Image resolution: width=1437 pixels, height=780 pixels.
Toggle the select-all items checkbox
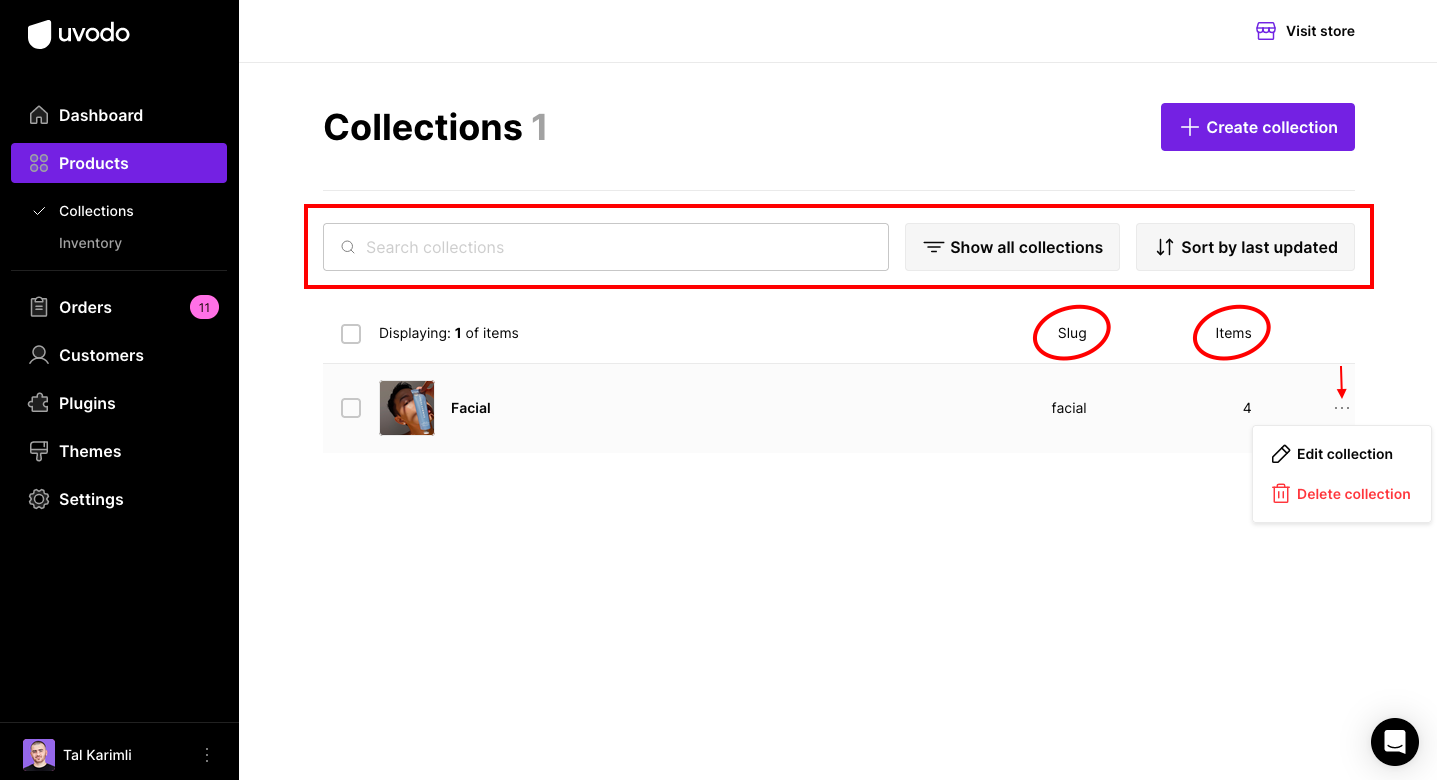[351, 333]
